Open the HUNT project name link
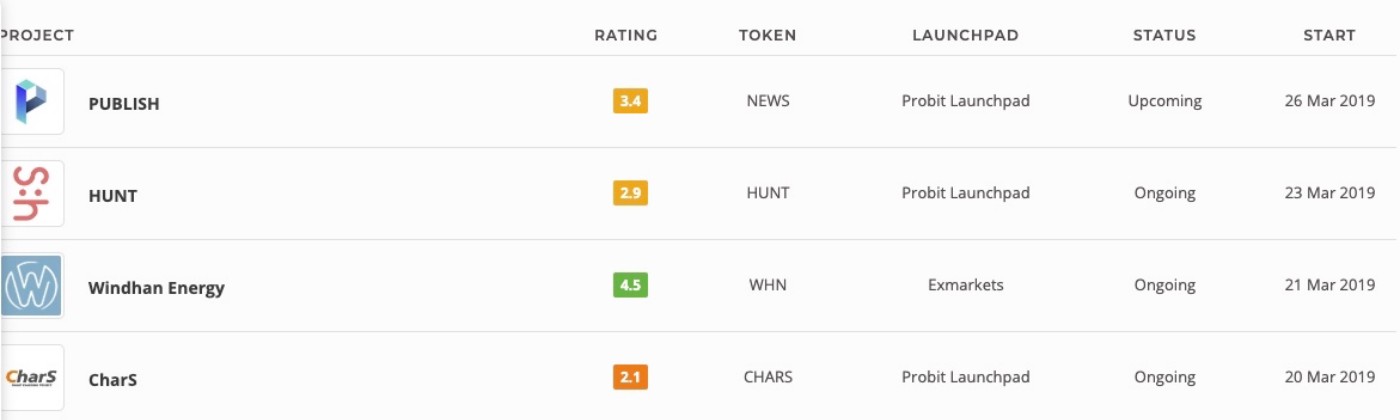The height and width of the screenshot is (420, 1400). [113, 196]
